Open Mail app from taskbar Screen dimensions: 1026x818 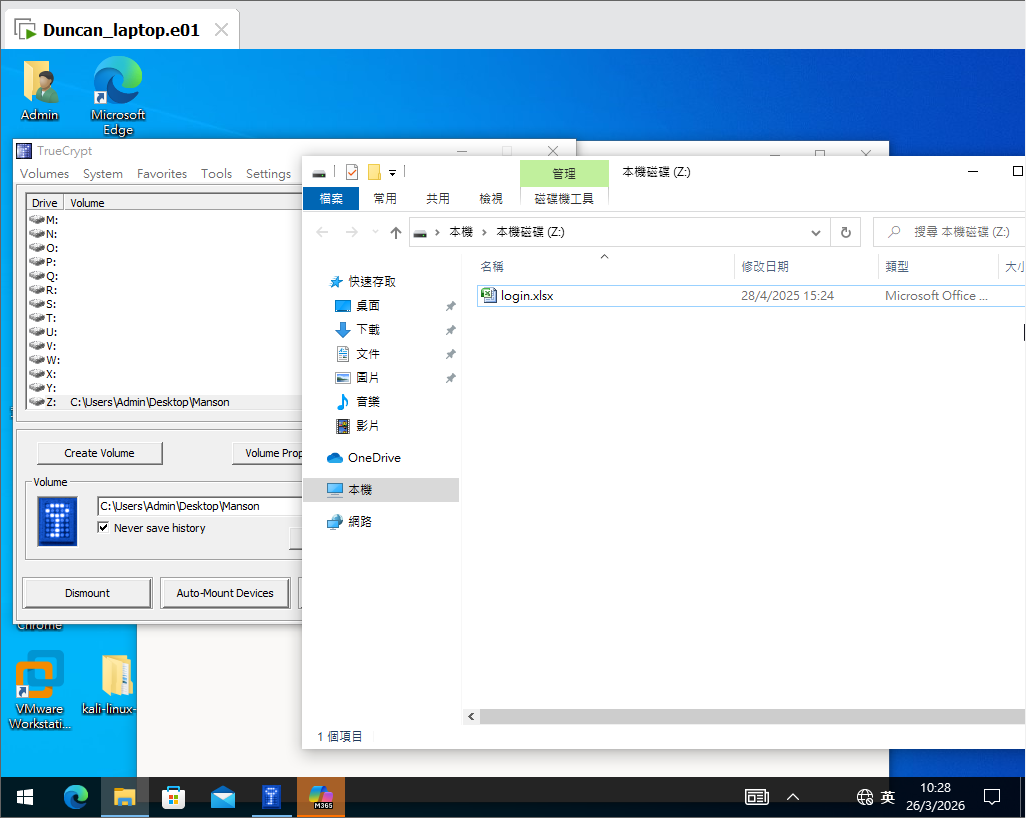coord(223,796)
